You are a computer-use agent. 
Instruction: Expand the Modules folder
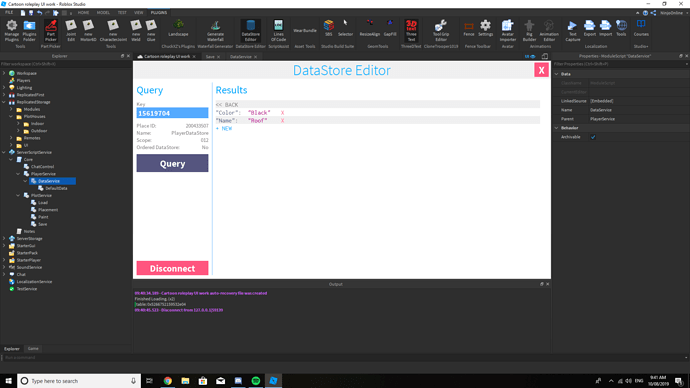point(11,109)
